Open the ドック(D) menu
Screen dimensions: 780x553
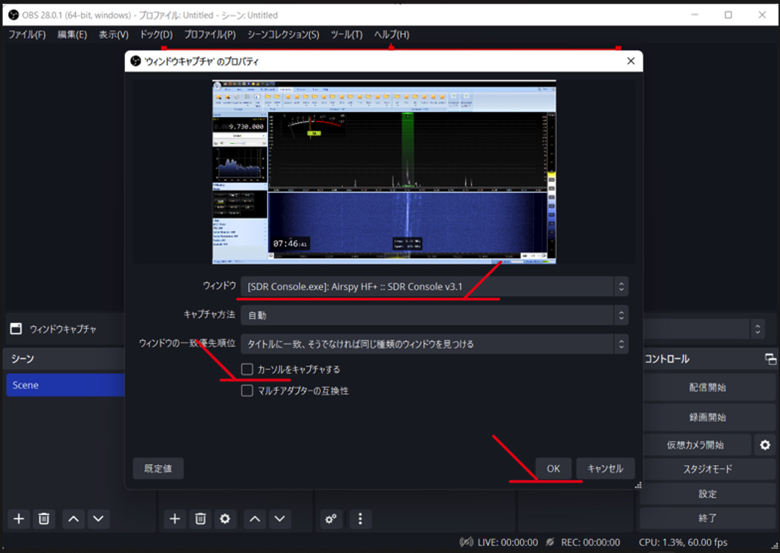156,34
